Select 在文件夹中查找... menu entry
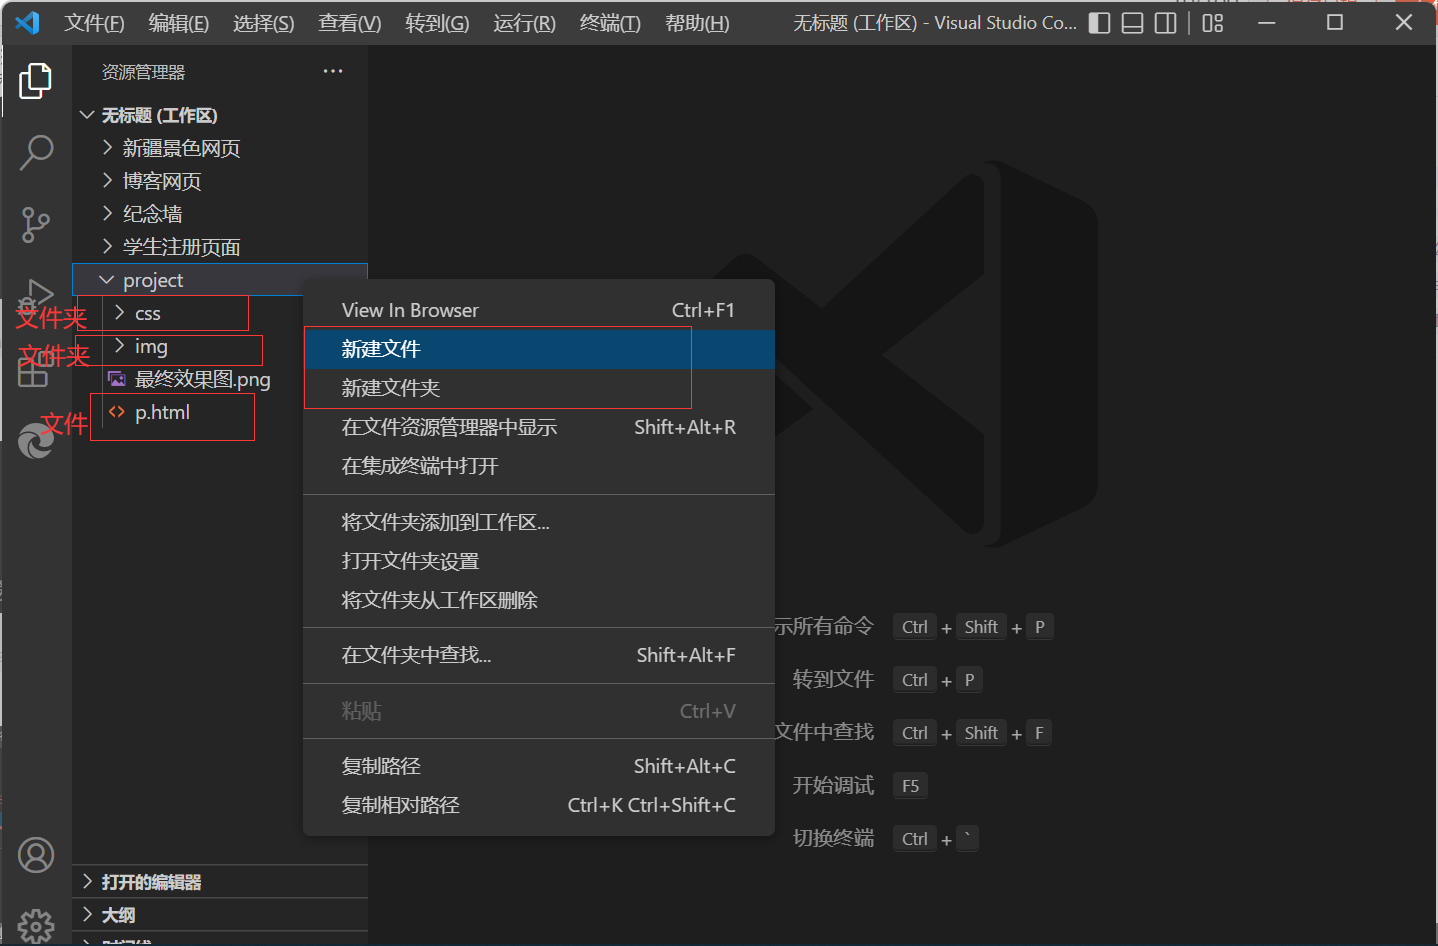The height and width of the screenshot is (946, 1438). (x=539, y=655)
